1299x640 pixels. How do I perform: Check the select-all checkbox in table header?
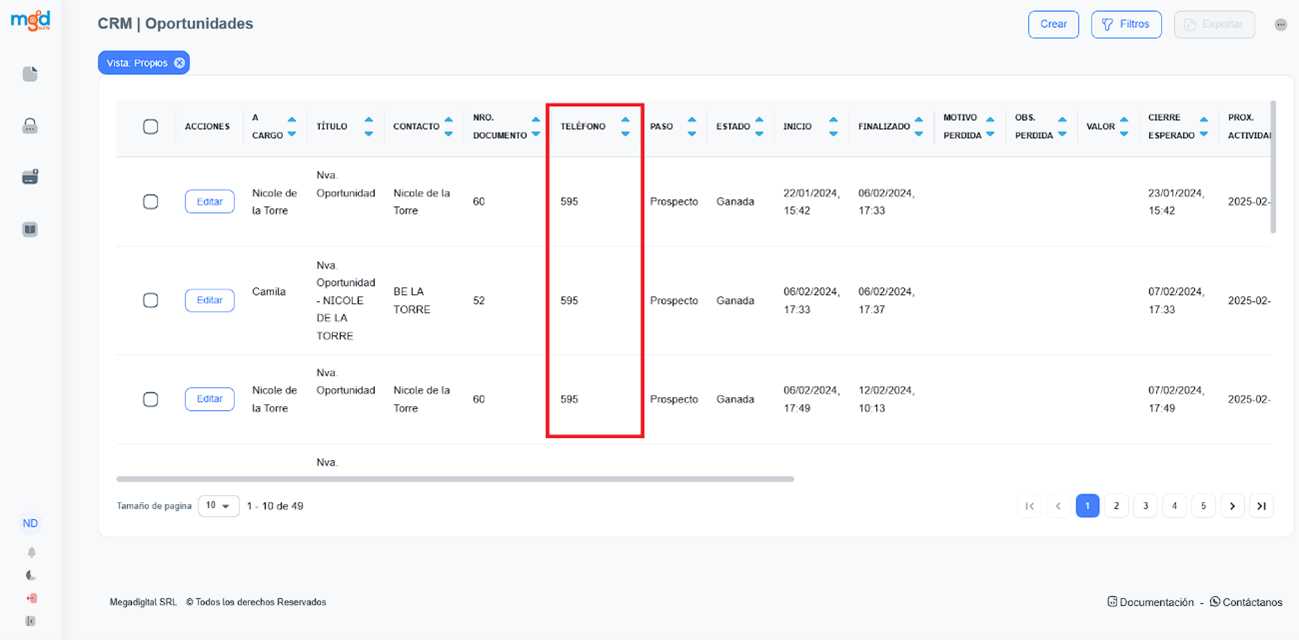(x=151, y=127)
